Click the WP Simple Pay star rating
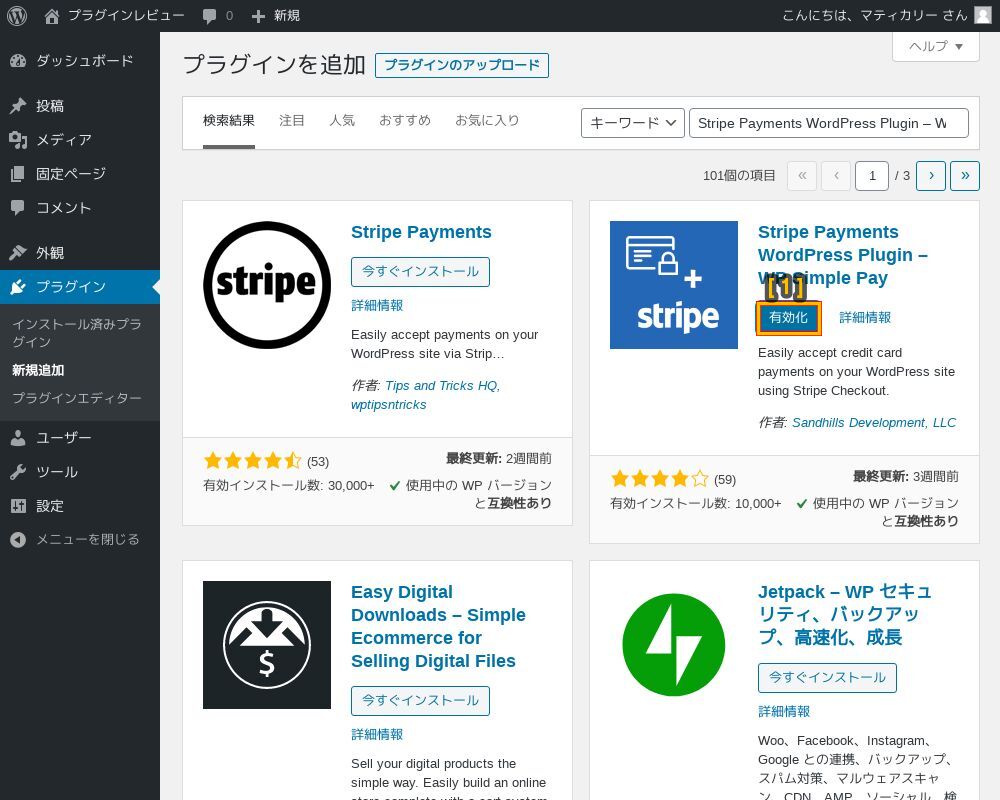This screenshot has height=800, width=1000. point(659,478)
